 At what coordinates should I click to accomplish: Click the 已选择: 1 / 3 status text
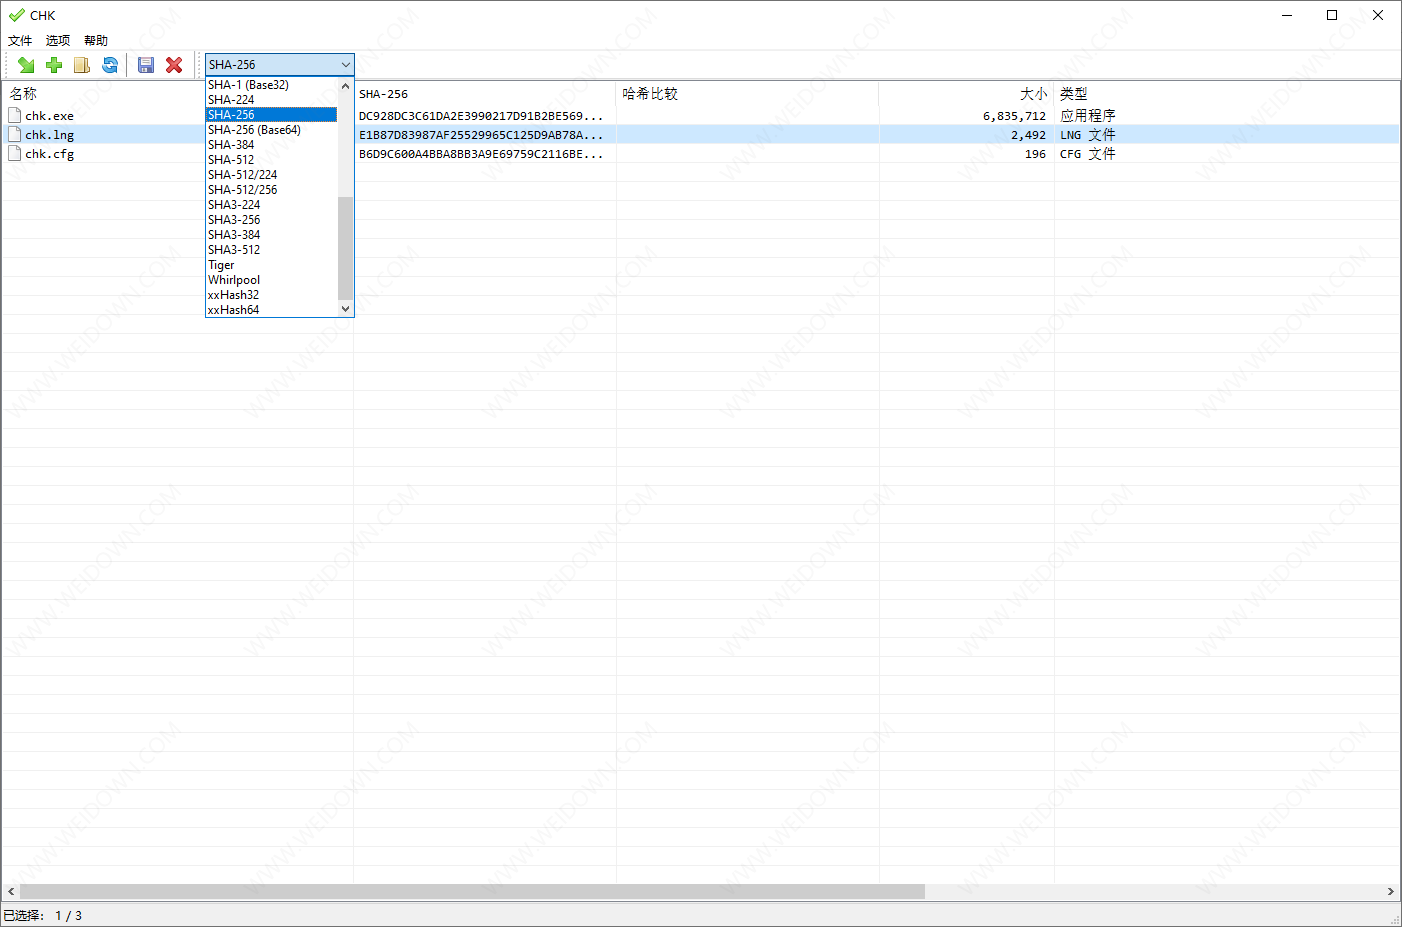coord(43,915)
